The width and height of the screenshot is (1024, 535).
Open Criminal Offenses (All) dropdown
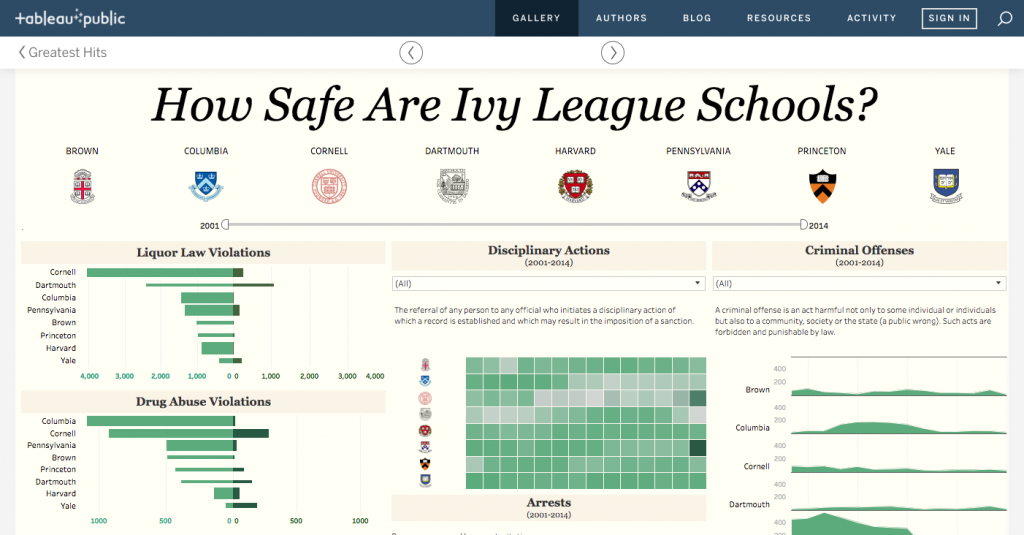point(859,284)
